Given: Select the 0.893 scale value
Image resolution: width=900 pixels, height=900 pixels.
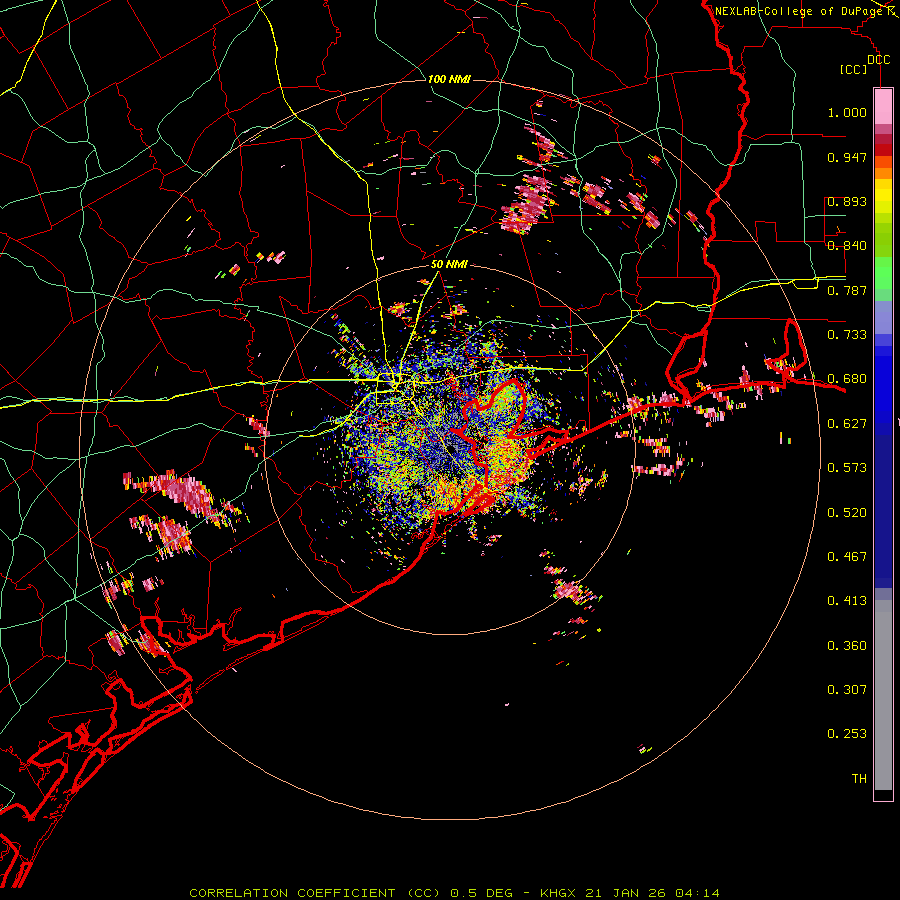Looking at the screenshot, I should tap(847, 201).
